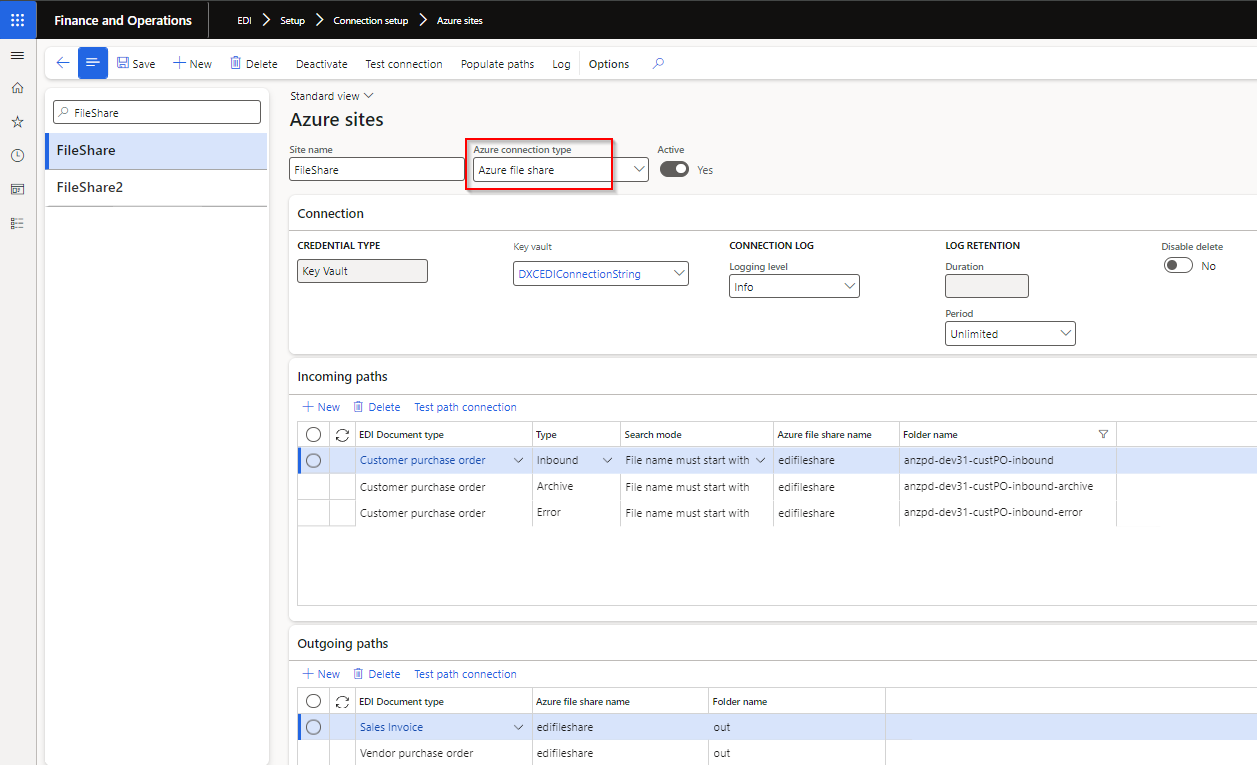This screenshot has width=1257, height=765.
Task: Expand the navigation pane hamburger icon
Action: click(17, 55)
